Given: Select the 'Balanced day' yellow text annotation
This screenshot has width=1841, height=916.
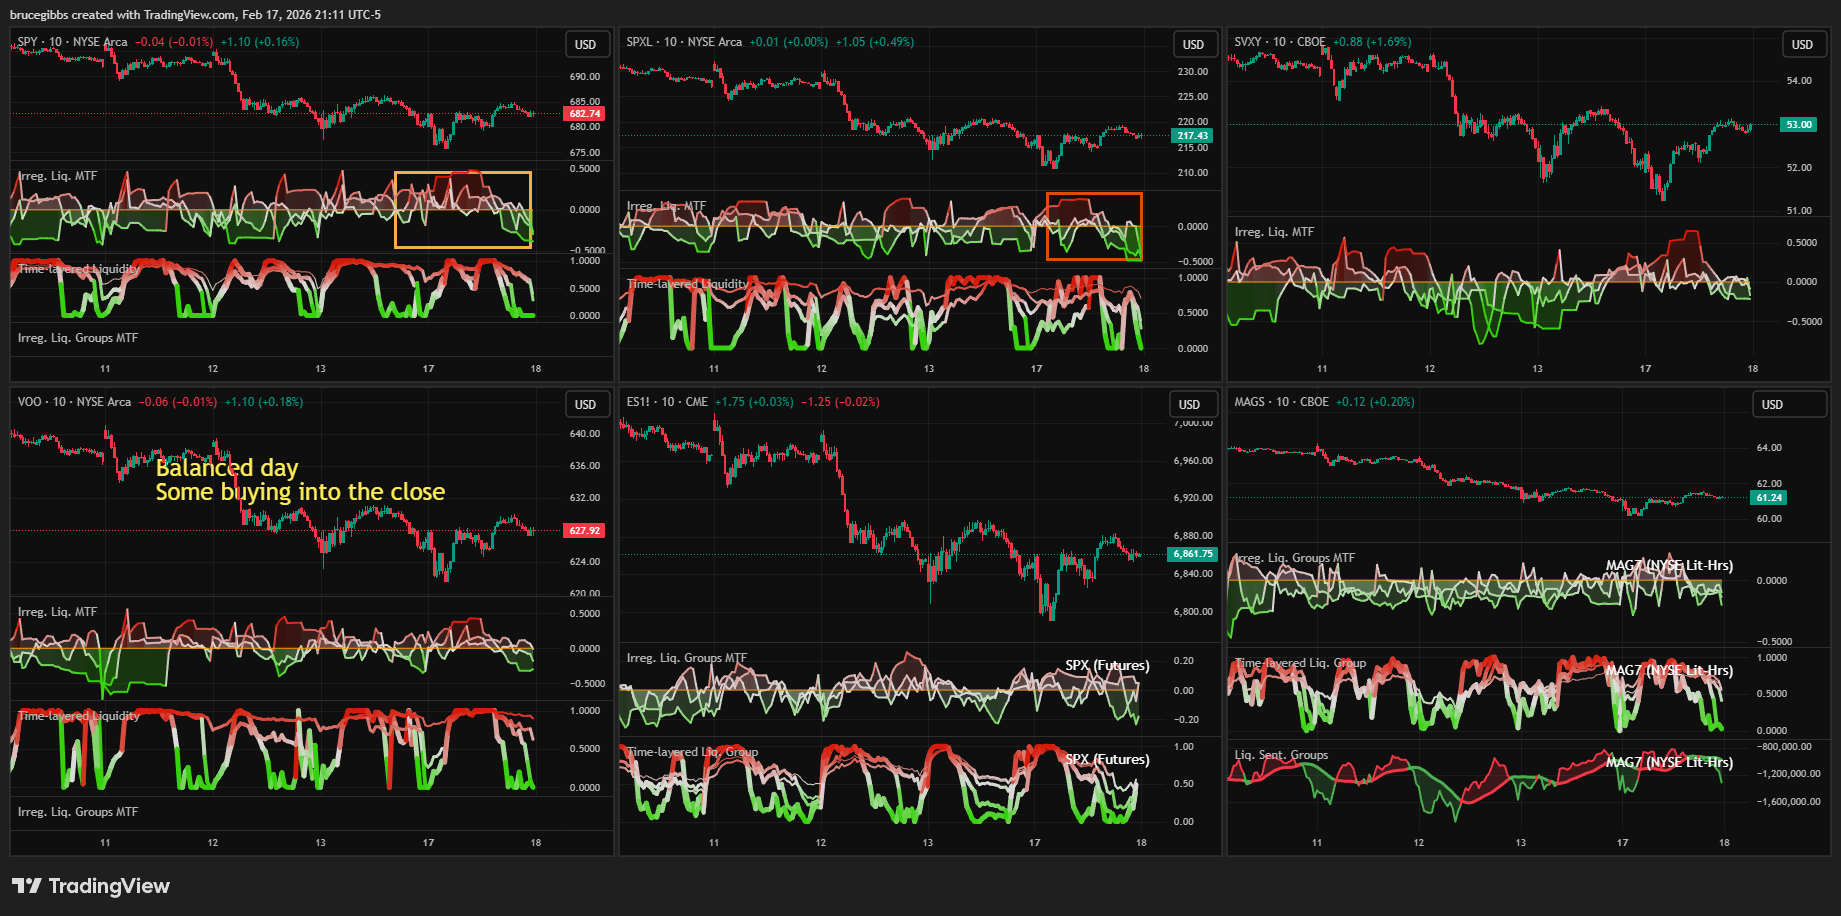Looking at the screenshot, I should pyautogui.click(x=227, y=468).
